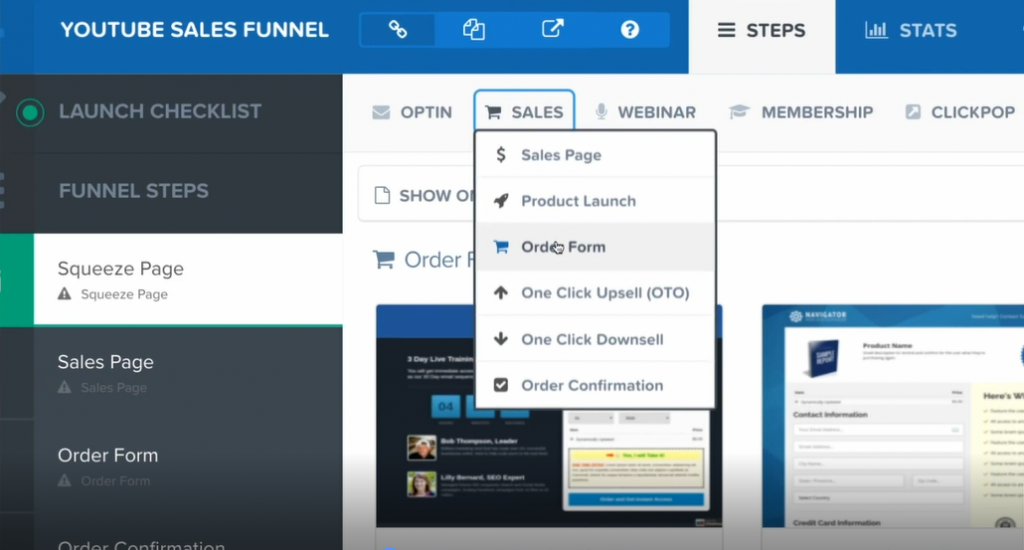Click the FUNNEL STEPS heading

point(134,191)
